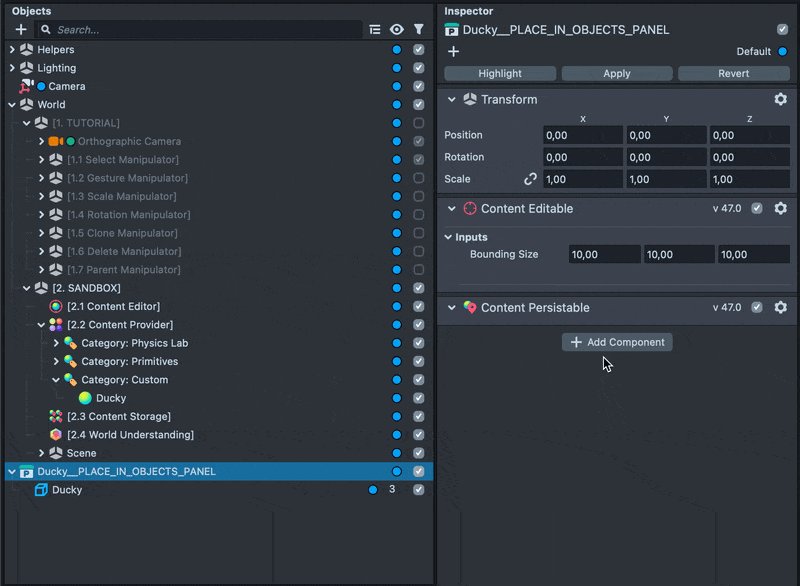Click the plus icon below the Inspector object name
The width and height of the screenshot is (800, 586).
[x=453, y=51]
